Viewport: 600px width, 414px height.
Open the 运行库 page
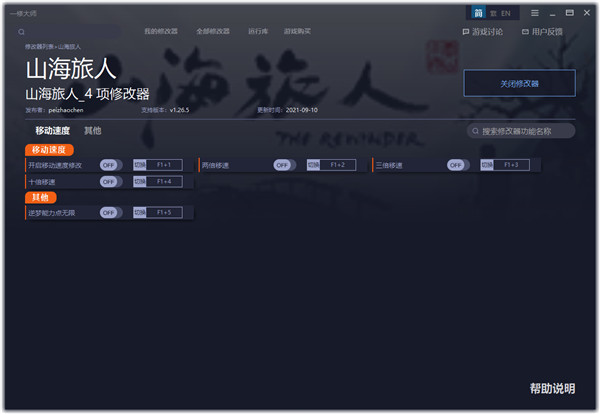[x=258, y=31]
